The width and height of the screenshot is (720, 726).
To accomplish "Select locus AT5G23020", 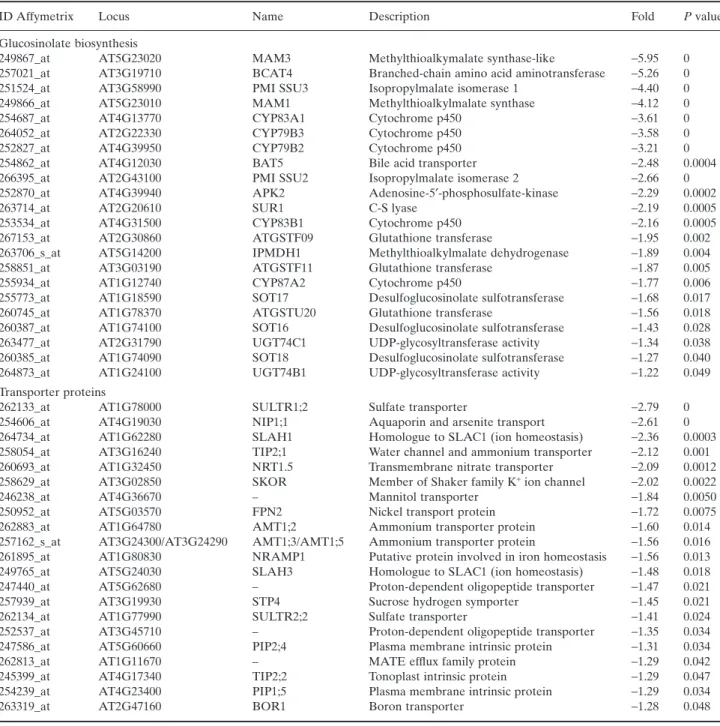I will point(130,58).
